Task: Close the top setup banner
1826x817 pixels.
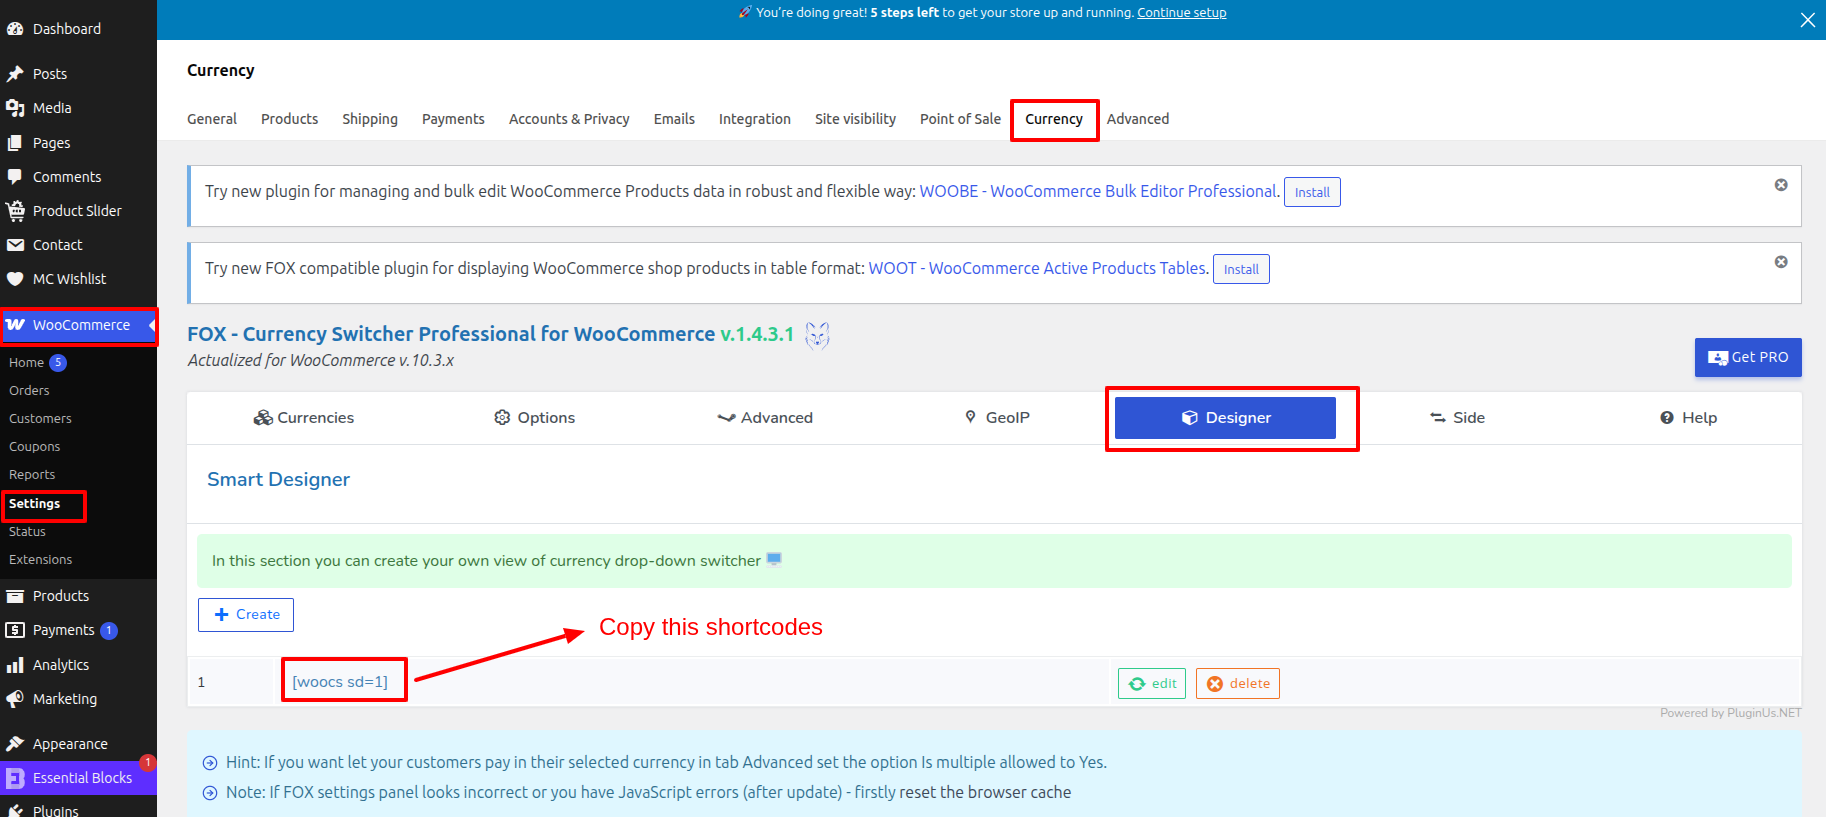Action: point(1807,20)
